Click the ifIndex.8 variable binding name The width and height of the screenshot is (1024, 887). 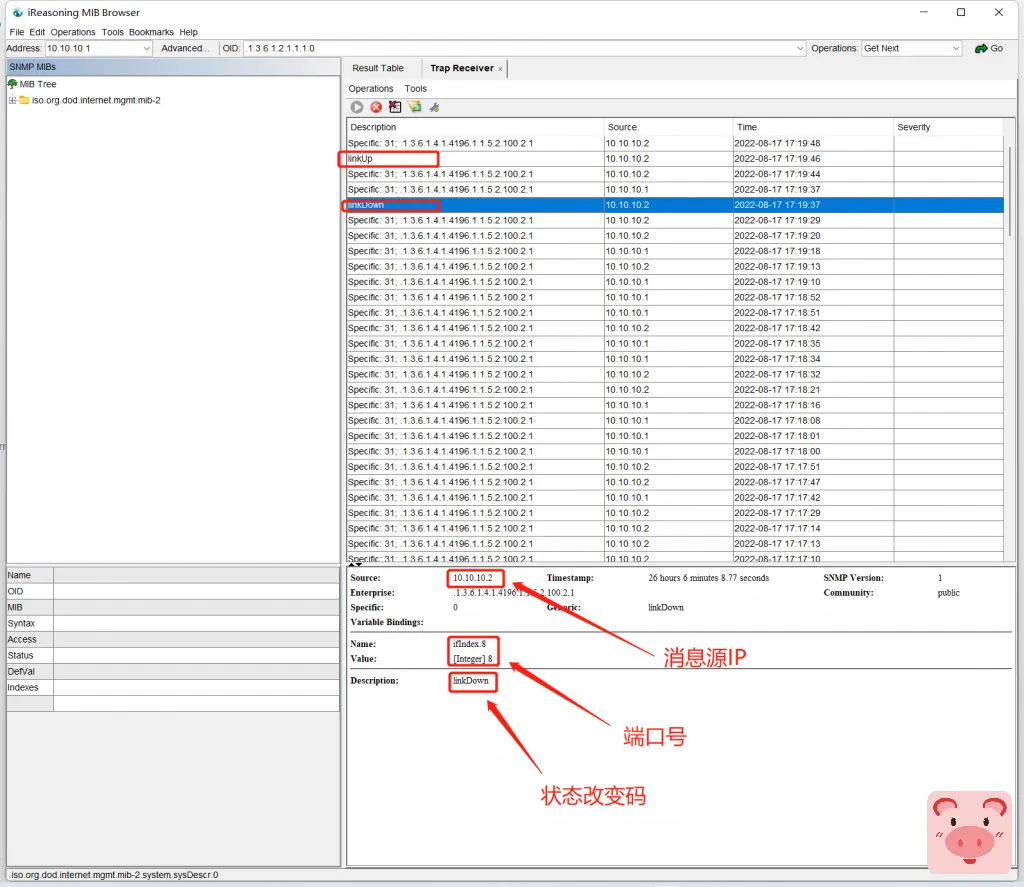(x=470, y=644)
